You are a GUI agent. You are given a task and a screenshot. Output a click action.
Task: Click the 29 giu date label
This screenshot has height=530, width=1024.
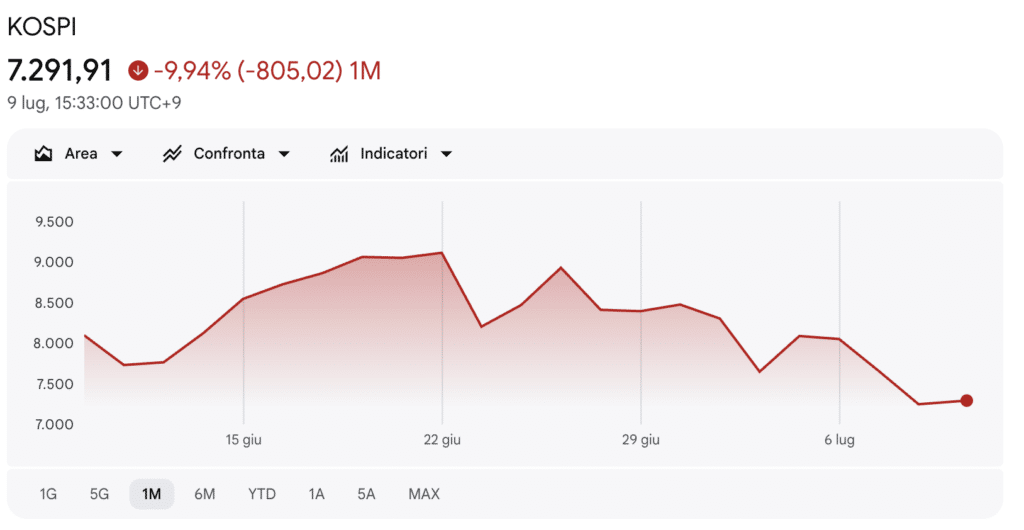(x=641, y=440)
